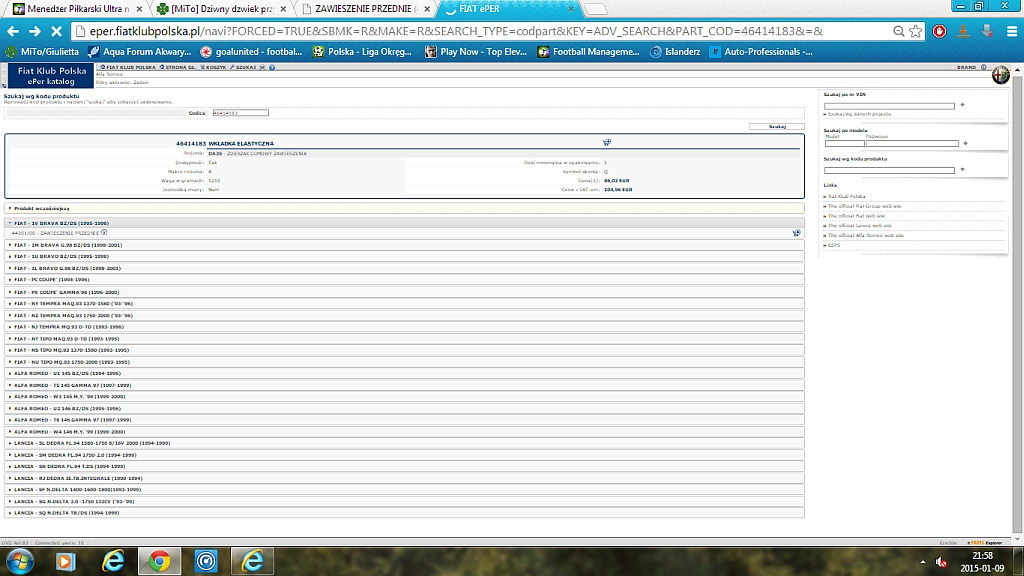Open the media player taskbar icon

coord(65,561)
